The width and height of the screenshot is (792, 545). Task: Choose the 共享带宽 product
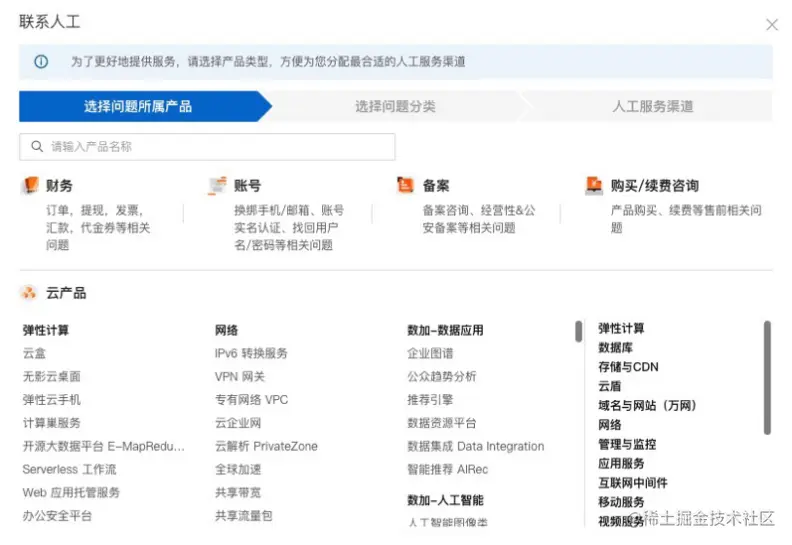[x=238, y=492]
